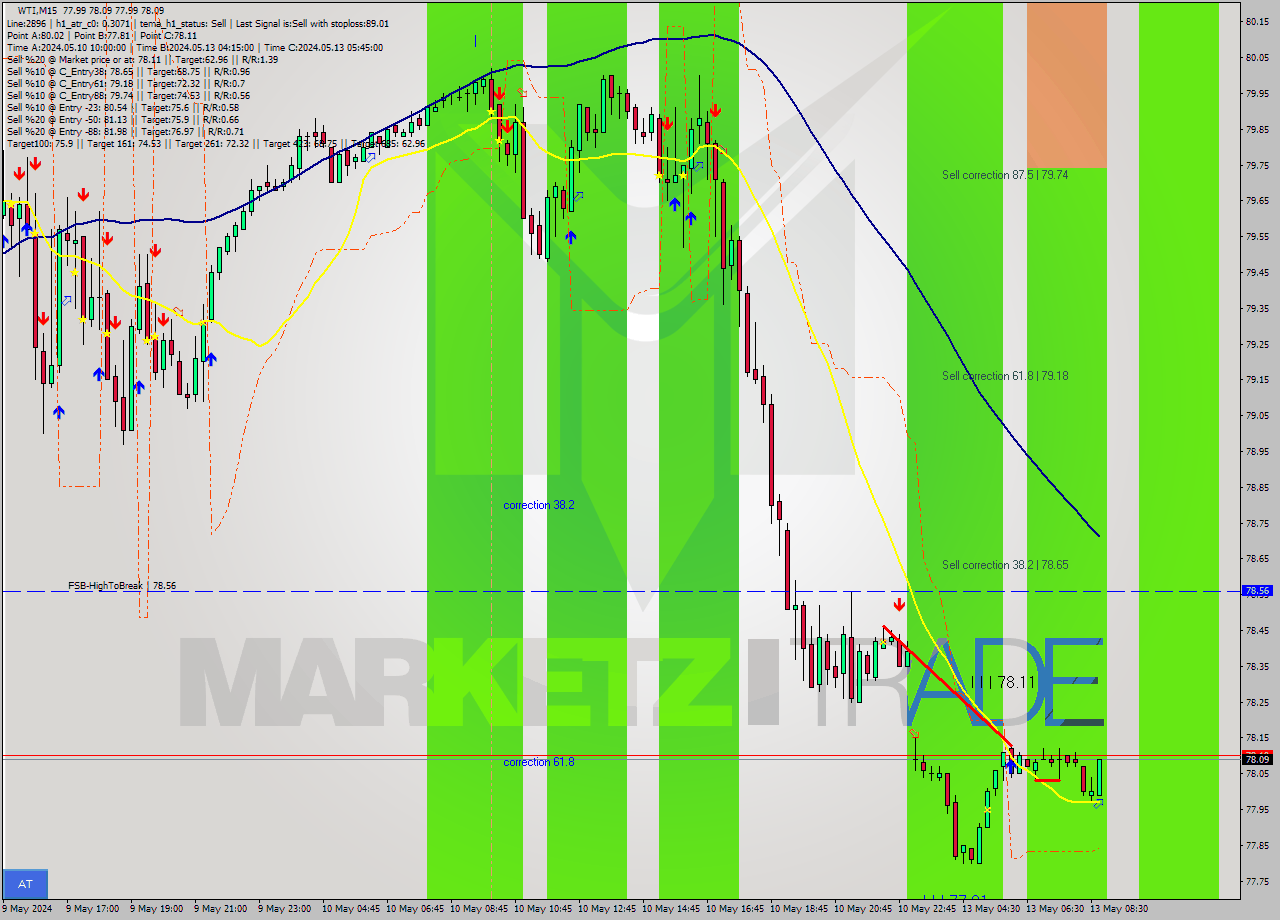Click the 'Sell %10 @ C_Entry38: 78.65' line

pos(128,72)
